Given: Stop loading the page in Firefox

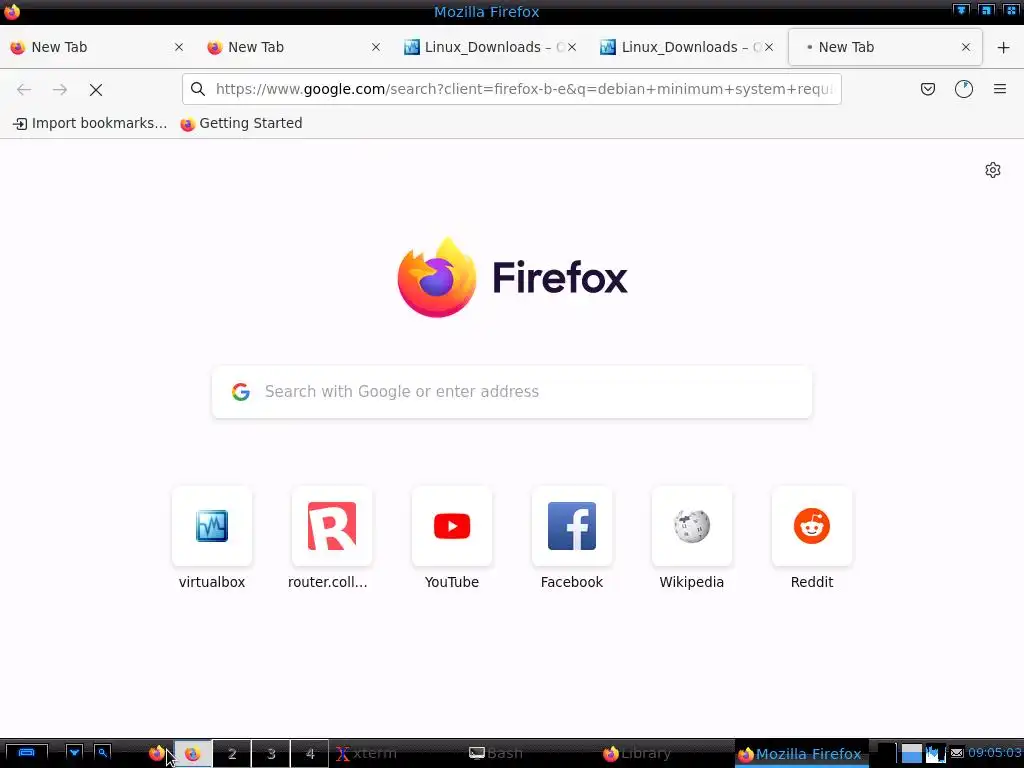Looking at the screenshot, I should click(96, 89).
